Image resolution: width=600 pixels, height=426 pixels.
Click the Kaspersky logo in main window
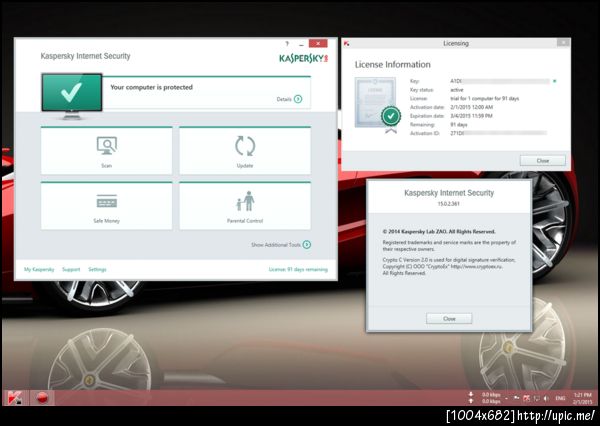point(303,59)
